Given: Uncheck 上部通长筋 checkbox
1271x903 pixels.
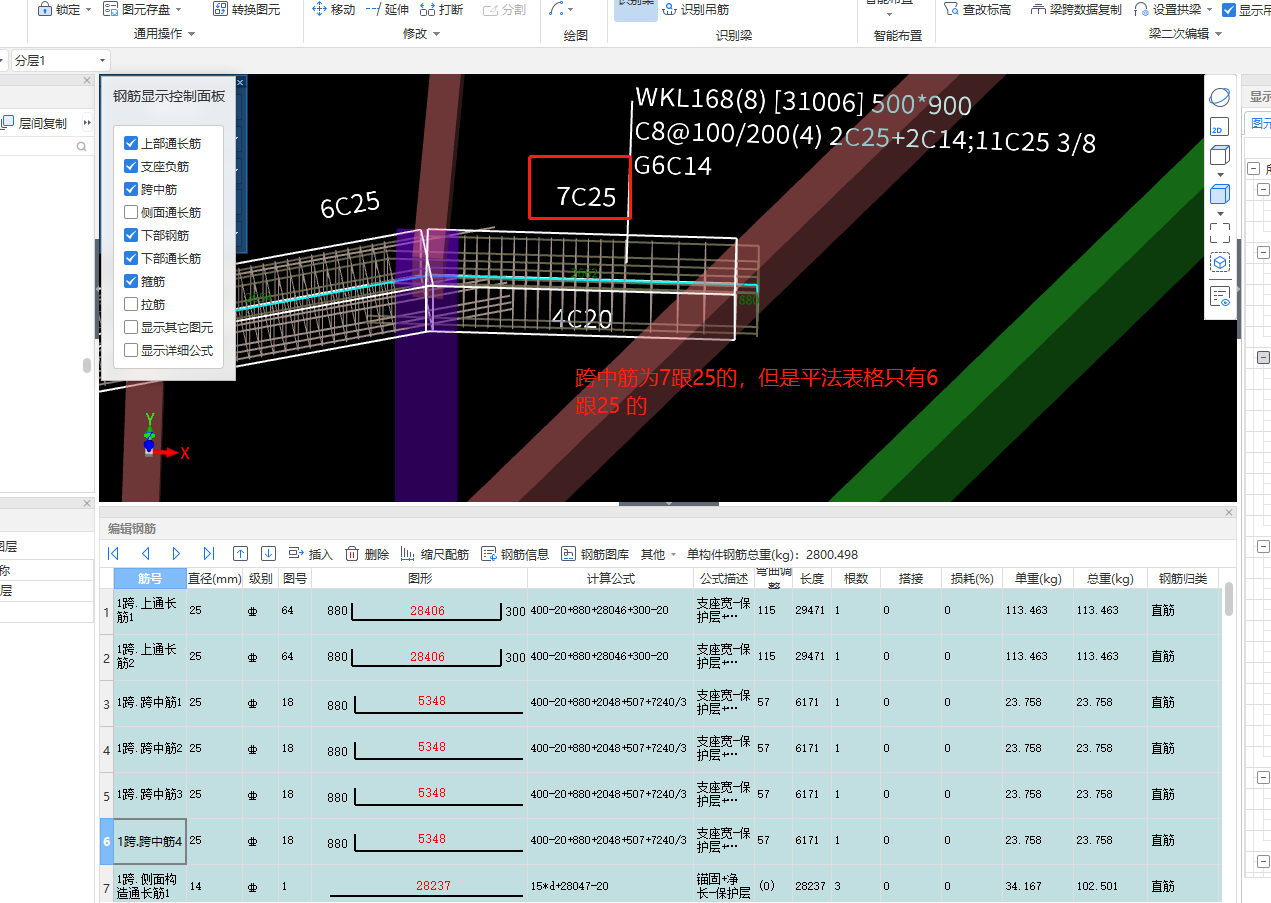Looking at the screenshot, I should coord(131,144).
